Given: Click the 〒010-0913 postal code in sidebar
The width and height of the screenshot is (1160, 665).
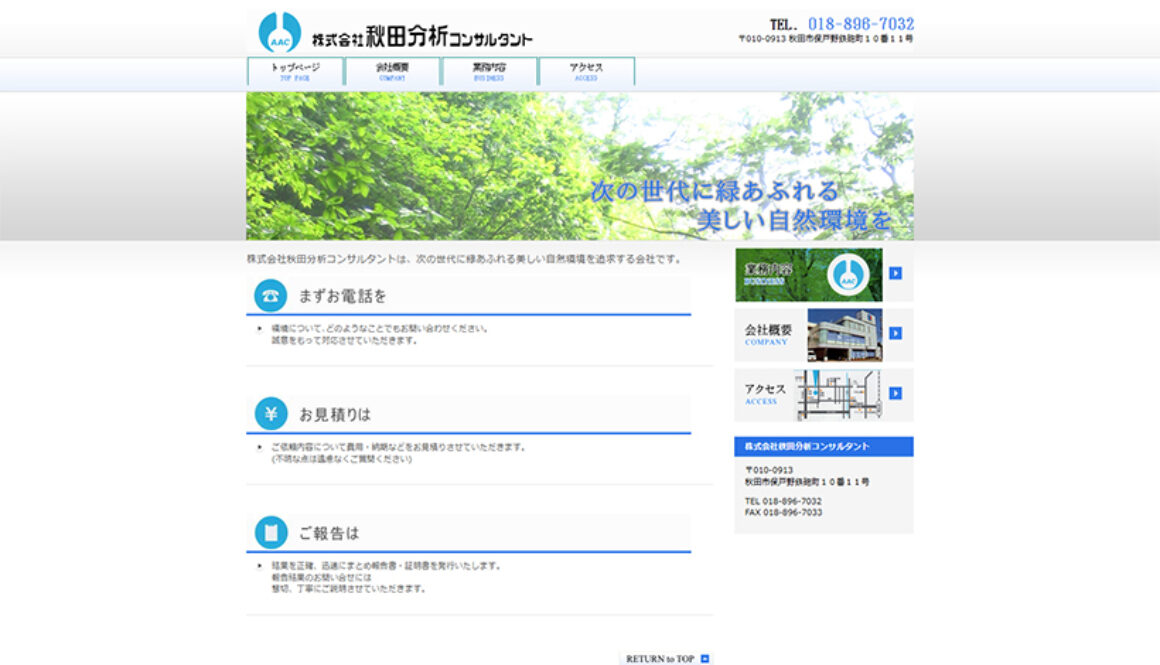Looking at the screenshot, I should (769, 470).
